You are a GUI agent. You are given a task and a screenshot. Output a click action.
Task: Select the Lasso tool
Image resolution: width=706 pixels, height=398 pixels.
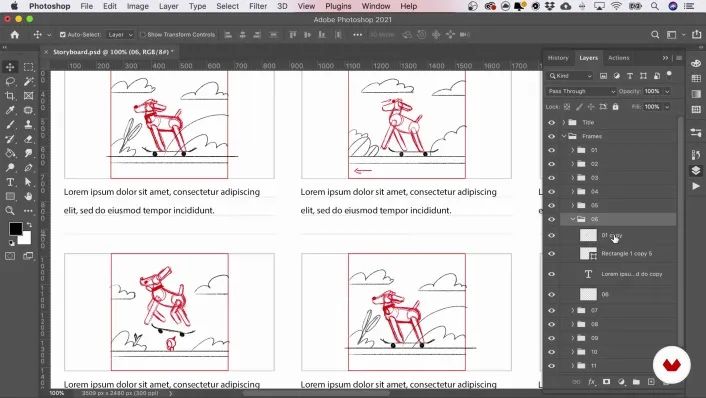[10, 81]
